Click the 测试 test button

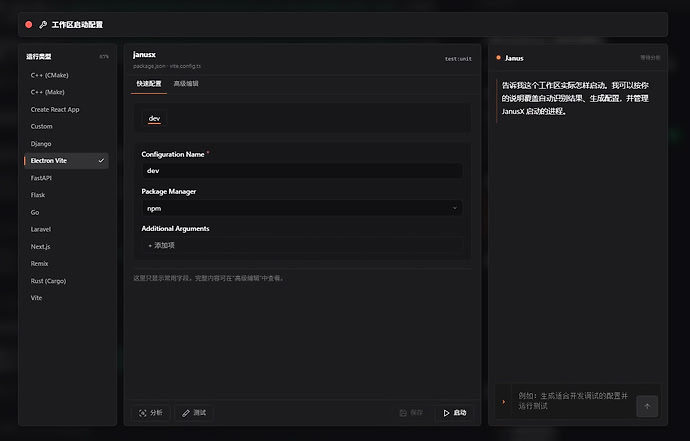tap(194, 413)
